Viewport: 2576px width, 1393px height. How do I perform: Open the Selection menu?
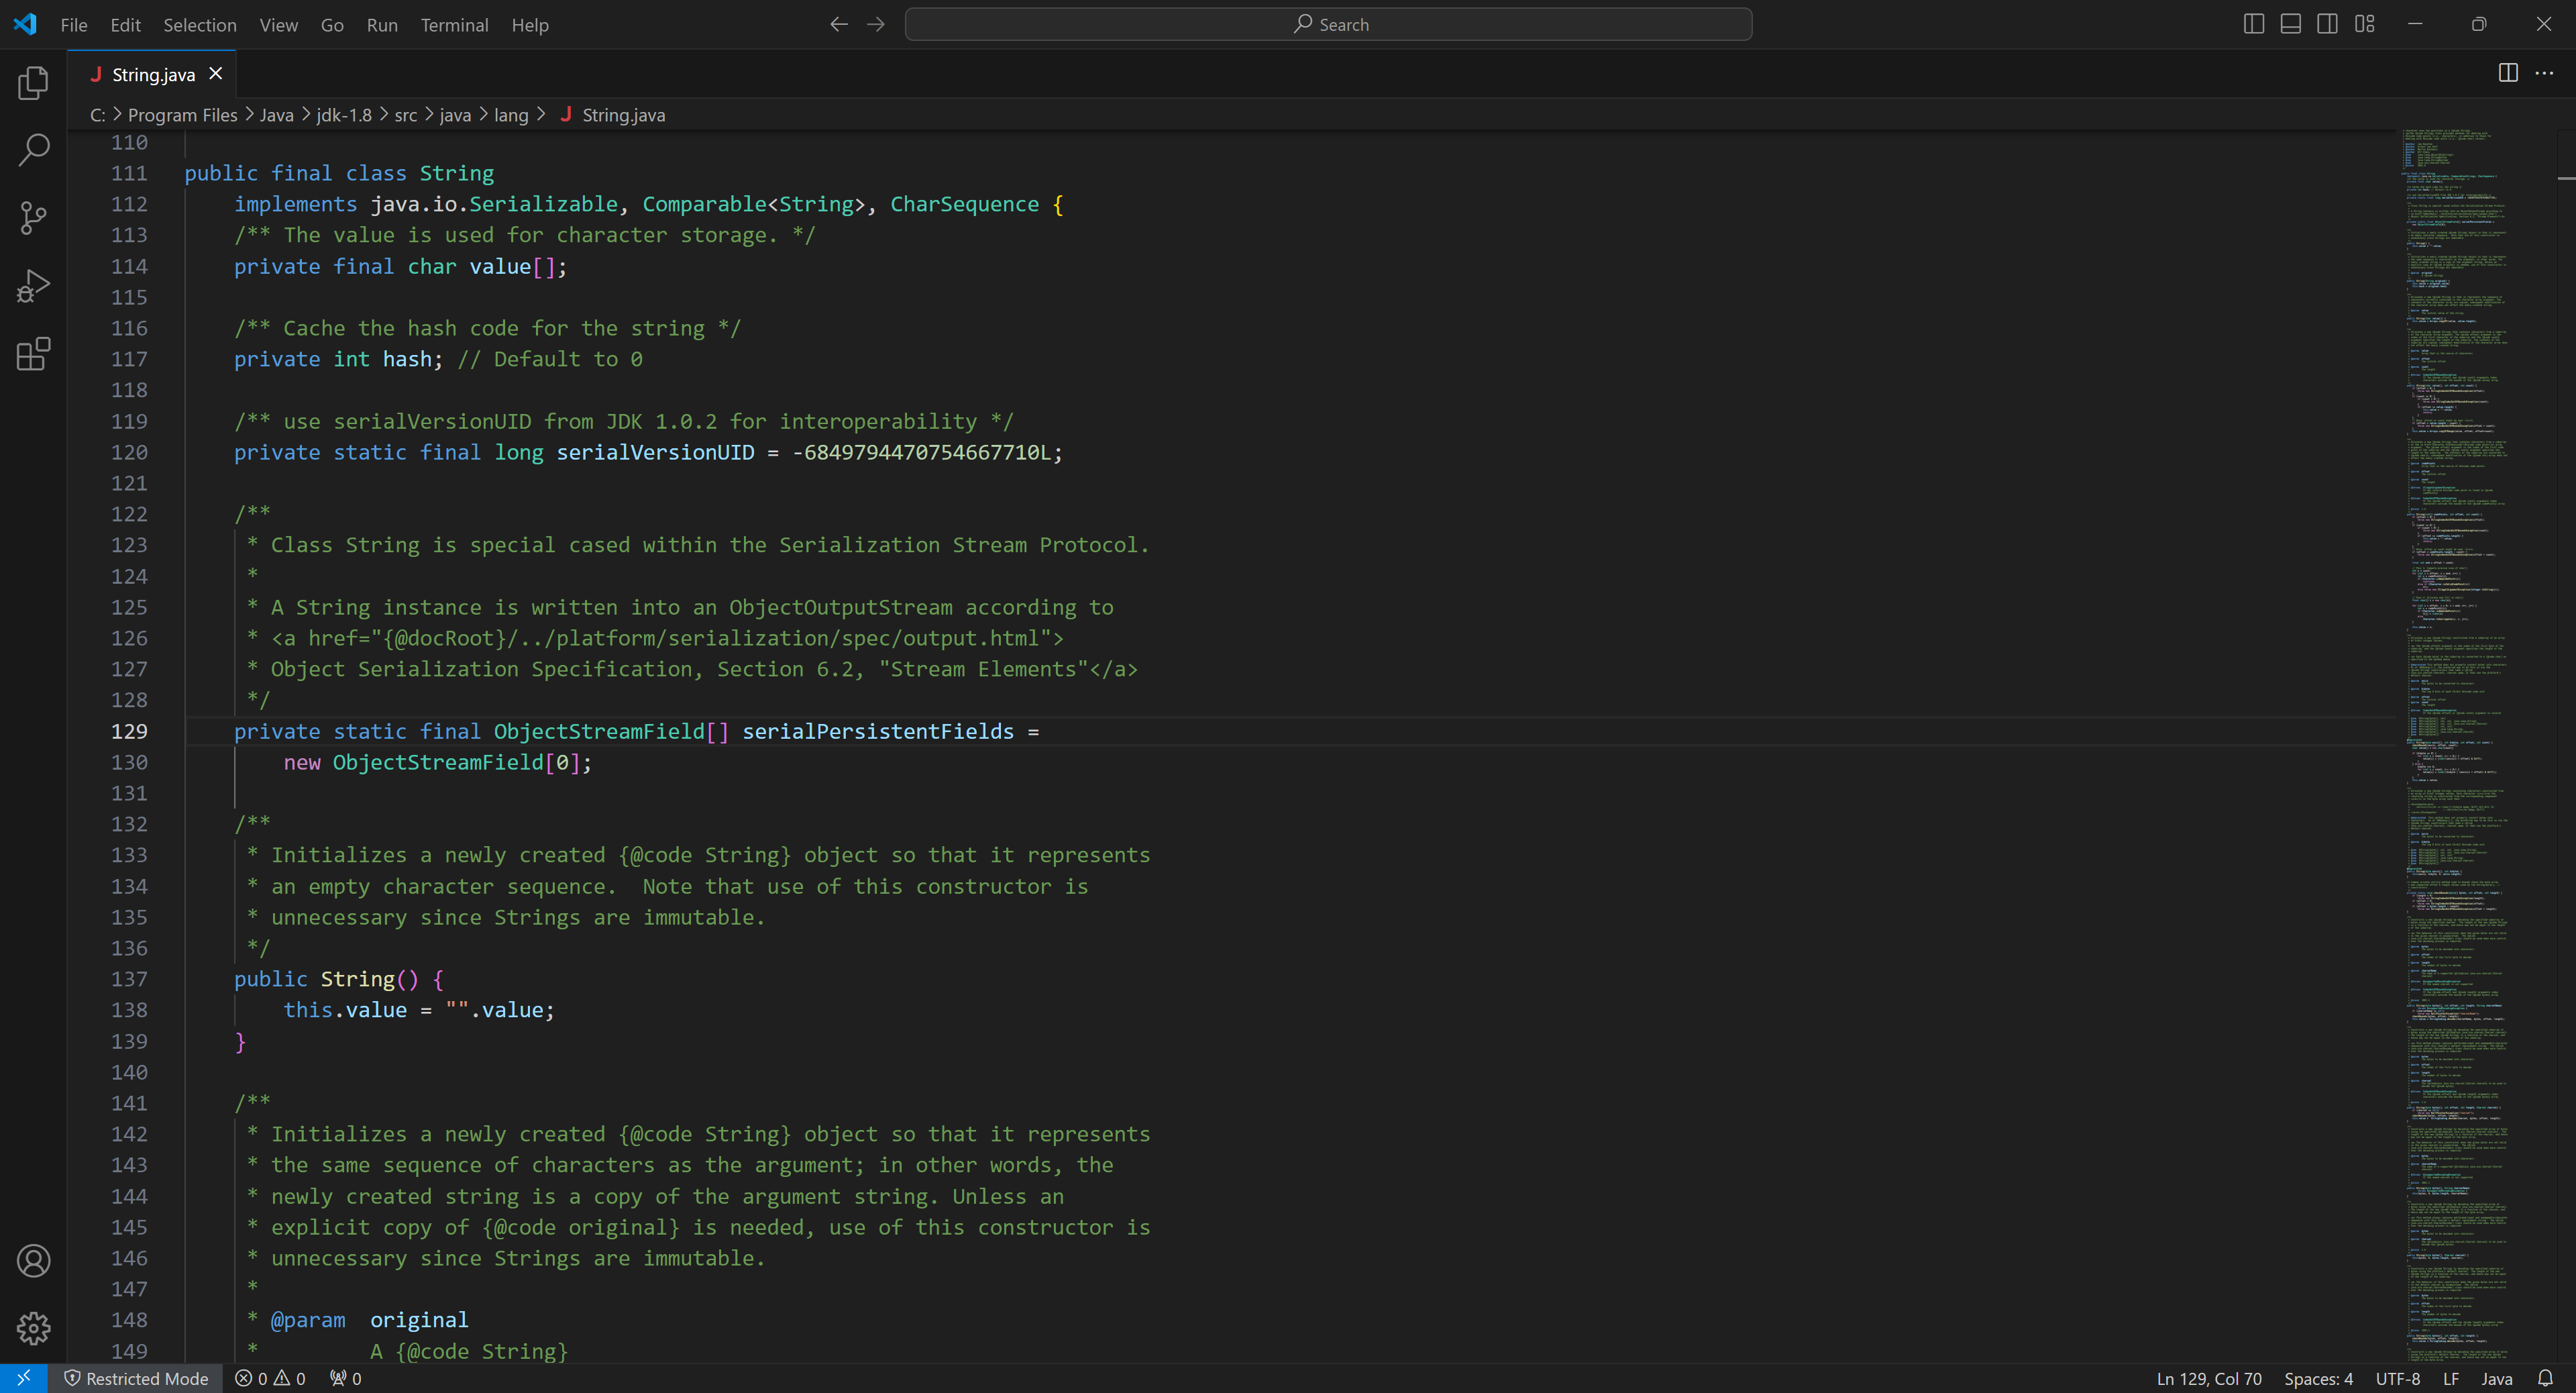(200, 25)
